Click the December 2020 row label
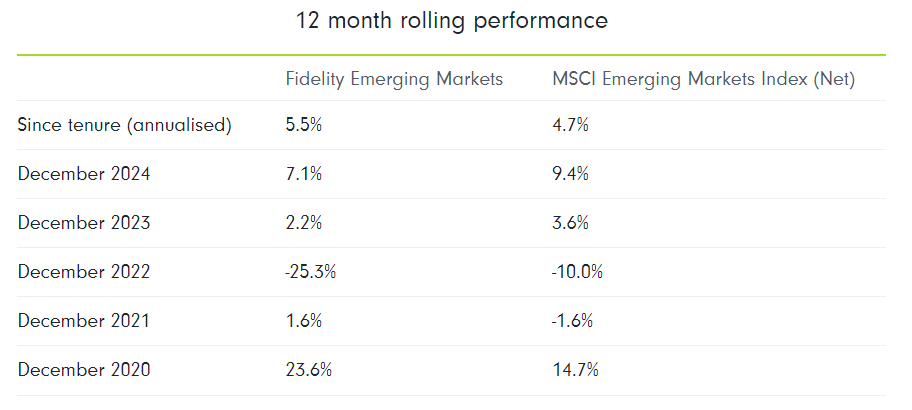Viewport: 912px width, 410px height. [84, 370]
